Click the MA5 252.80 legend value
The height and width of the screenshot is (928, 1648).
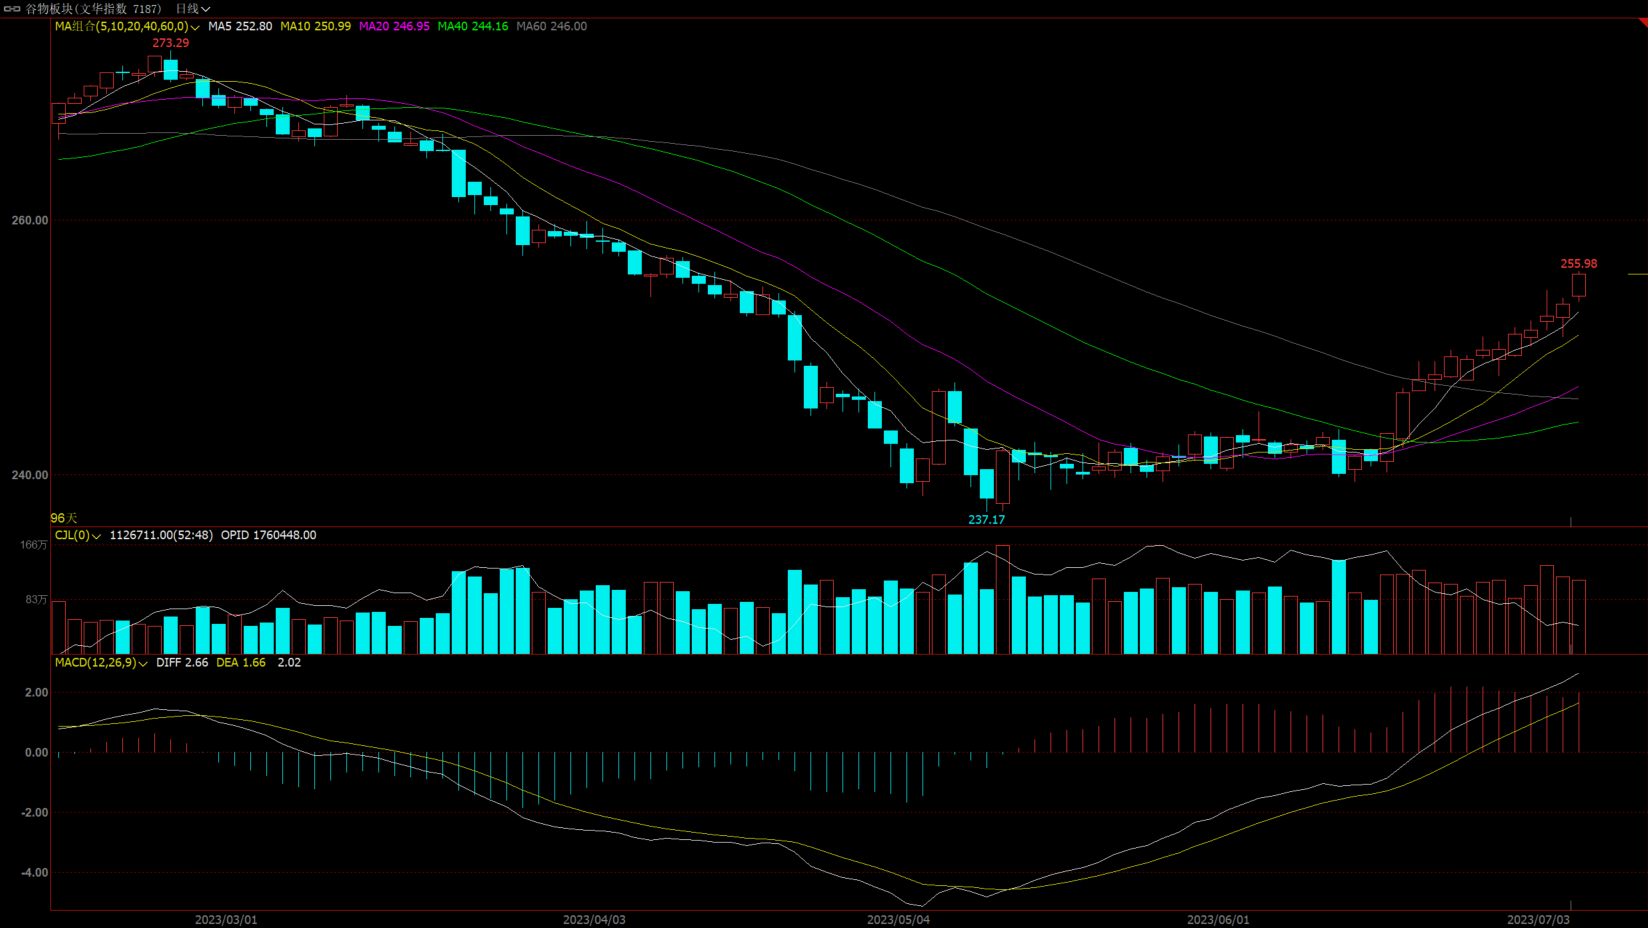tap(240, 26)
